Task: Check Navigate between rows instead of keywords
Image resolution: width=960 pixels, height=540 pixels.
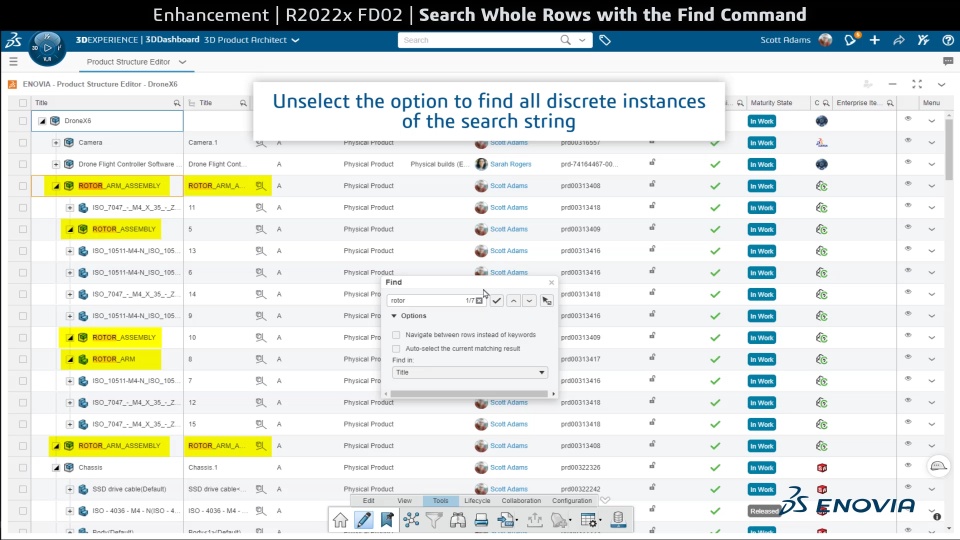Action: [x=396, y=335]
